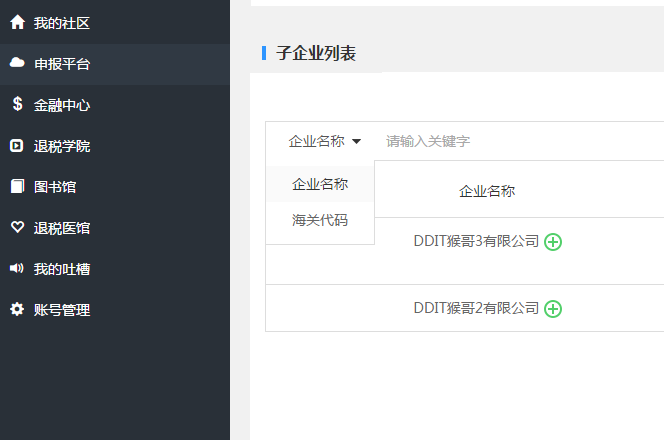This screenshot has height=440, width=664.
Task: Click the 企业名称 table column header
Action: click(487, 191)
